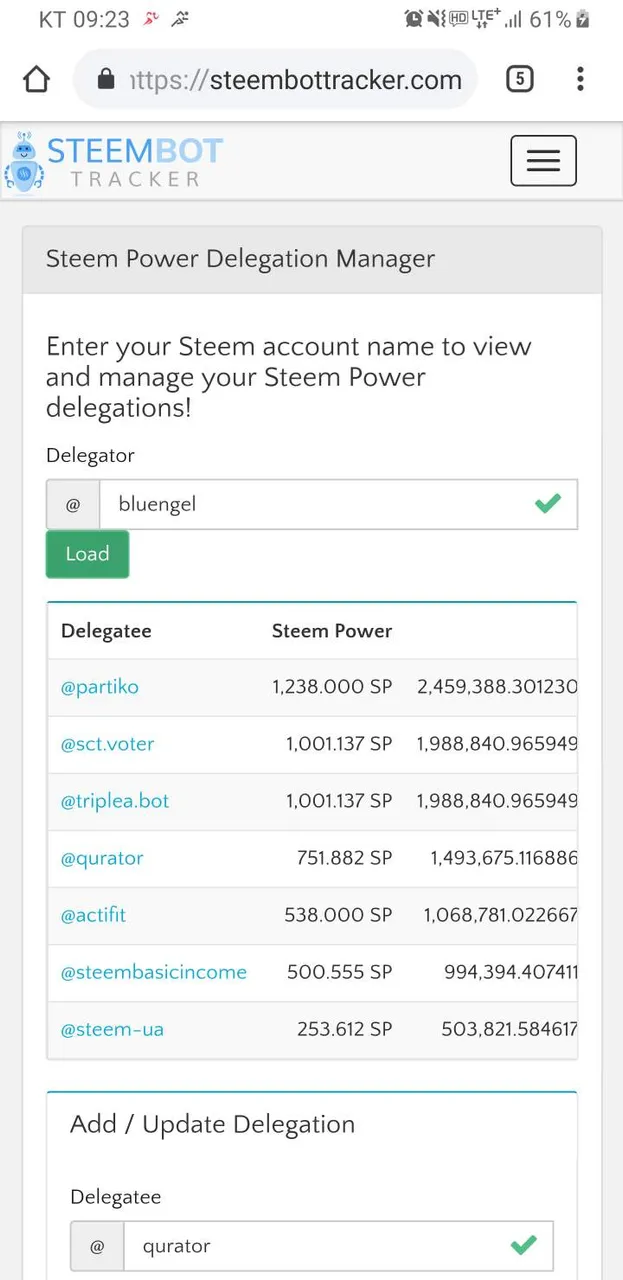Open the @steembasicincome delegatee link
Image resolution: width=623 pixels, height=1280 pixels.
tap(154, 972)
